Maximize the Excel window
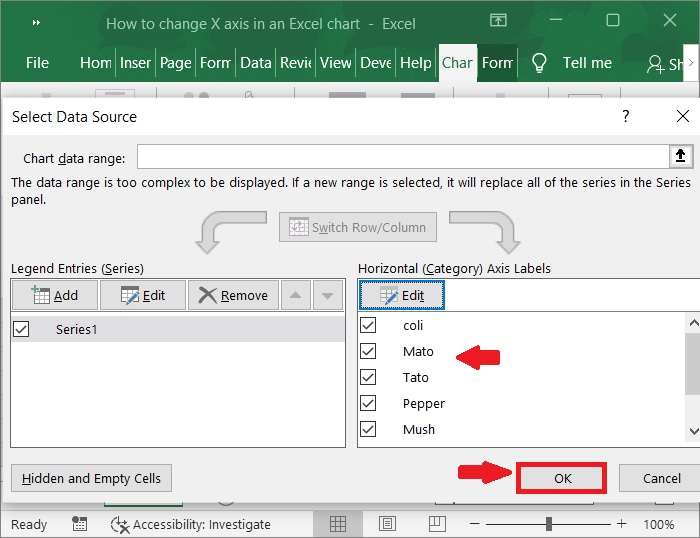The width and height of the screenshot is (700, 538). click(612, 20)
